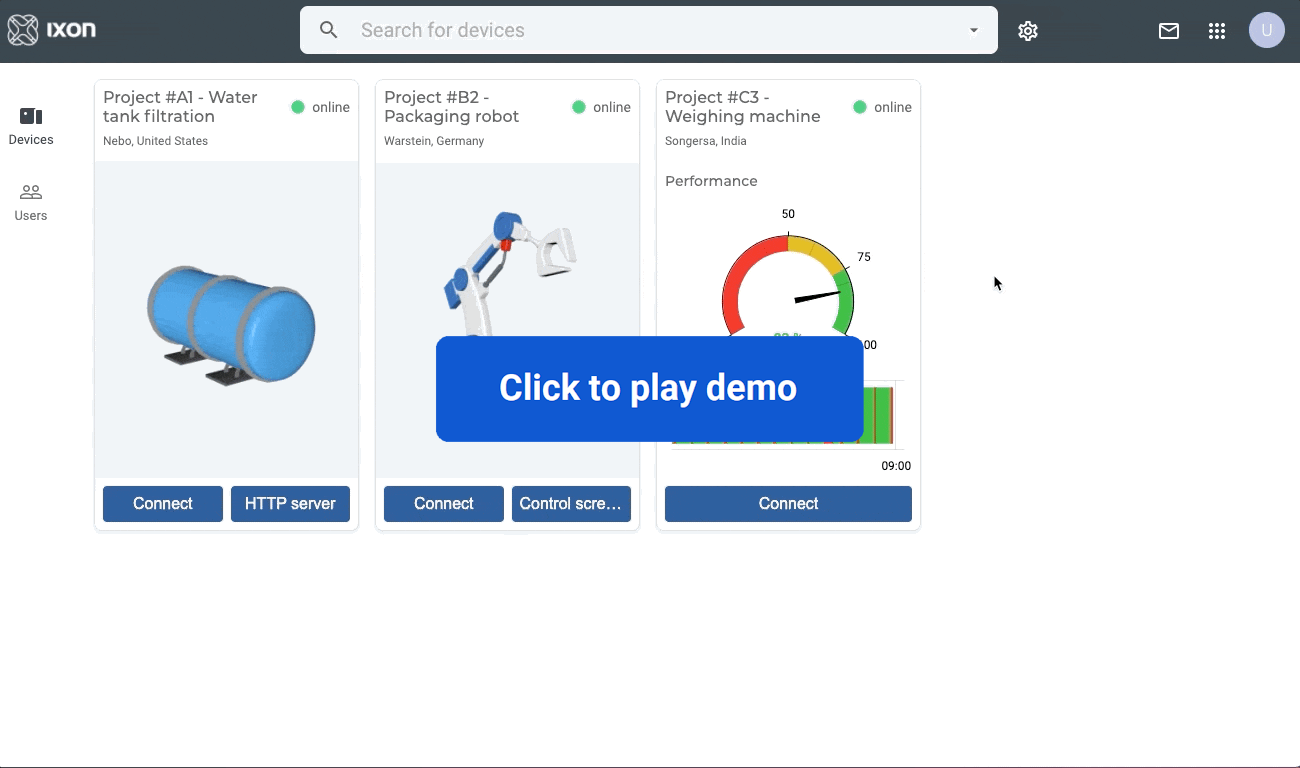Open Control screen for Packaging robot
The image size is (1300, 768).
[571, 503]
